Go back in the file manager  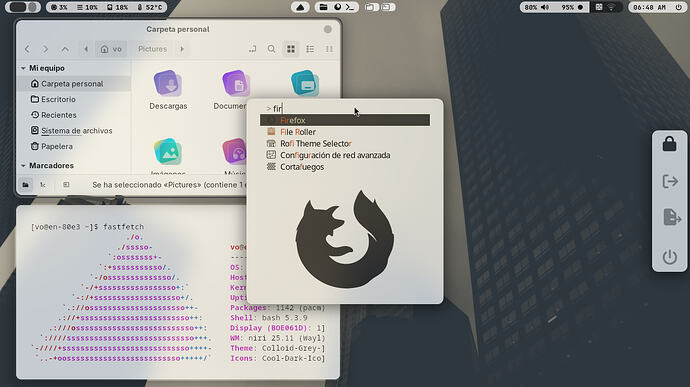(27, 49)
